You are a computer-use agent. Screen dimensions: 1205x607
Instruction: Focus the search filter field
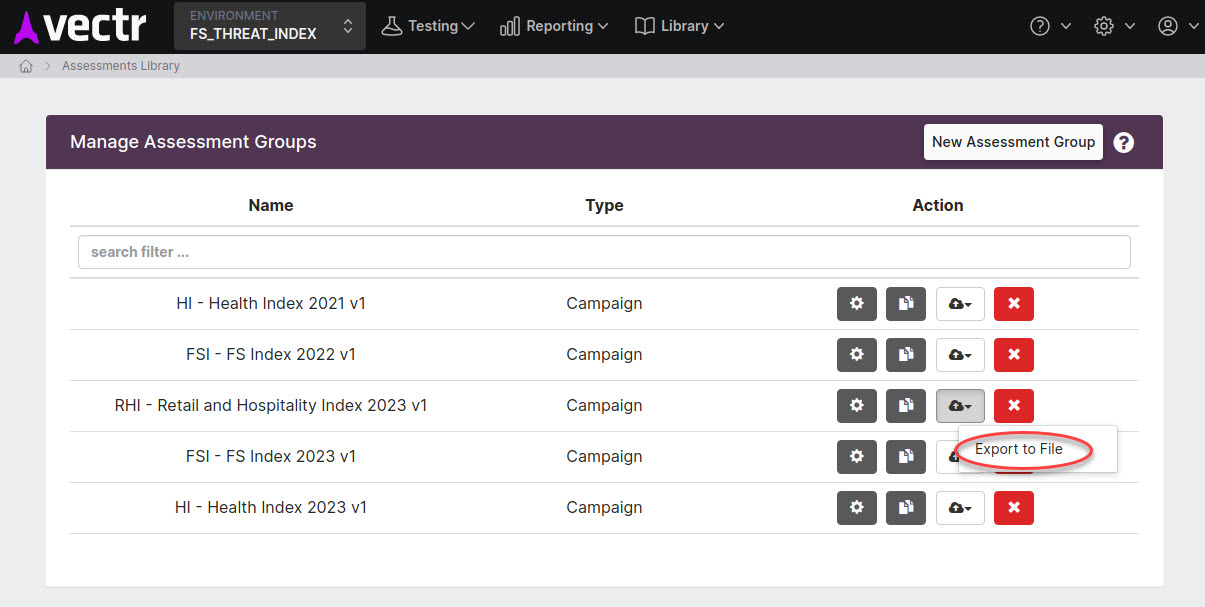(604, 252)
